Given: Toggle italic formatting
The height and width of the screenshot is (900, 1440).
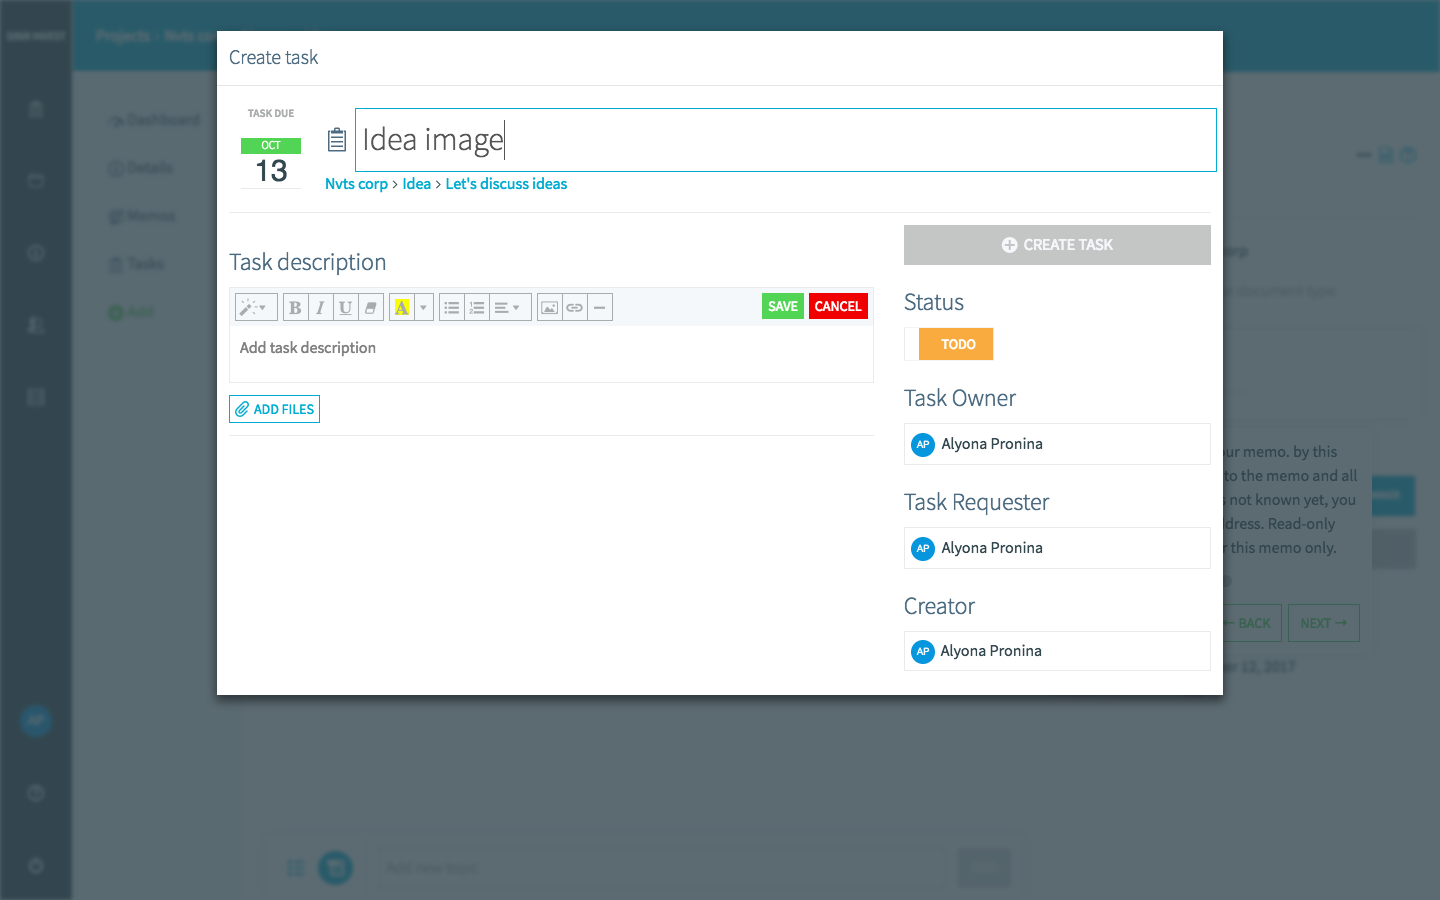Looking at the screenshot, I should point(320,307).
